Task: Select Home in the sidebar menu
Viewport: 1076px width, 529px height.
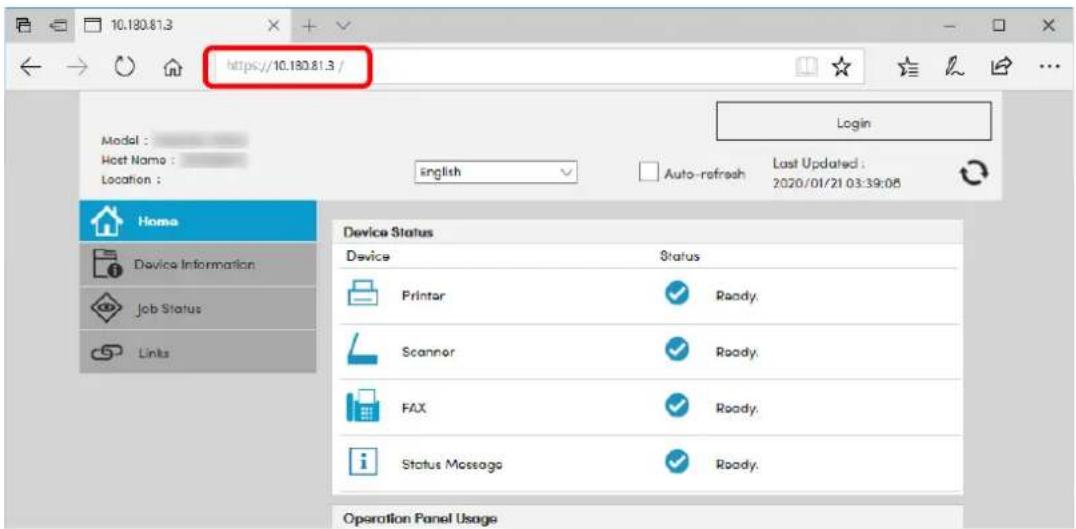Action: tap(198, 222)
